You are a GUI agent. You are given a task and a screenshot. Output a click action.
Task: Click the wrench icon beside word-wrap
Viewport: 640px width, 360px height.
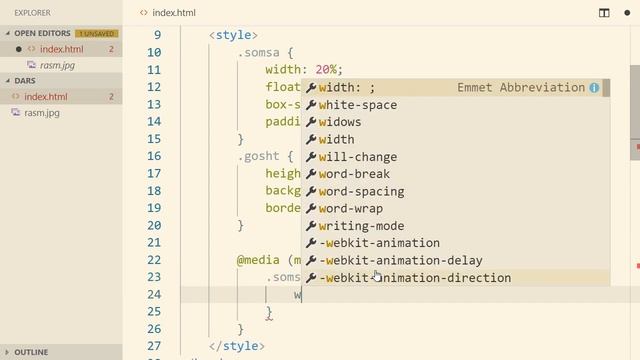311,209
